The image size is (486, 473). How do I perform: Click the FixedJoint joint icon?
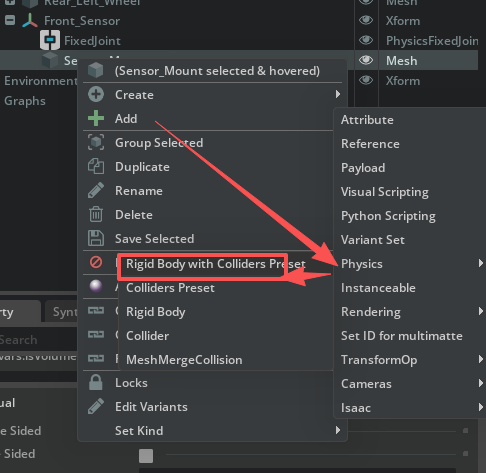point(50,40)
